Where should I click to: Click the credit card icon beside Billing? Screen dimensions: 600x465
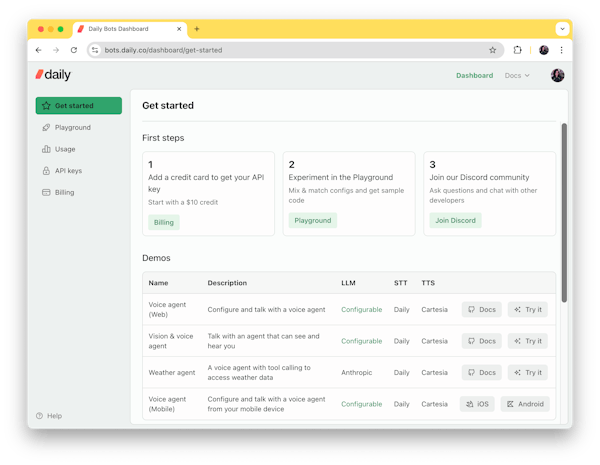coord(46,193)
